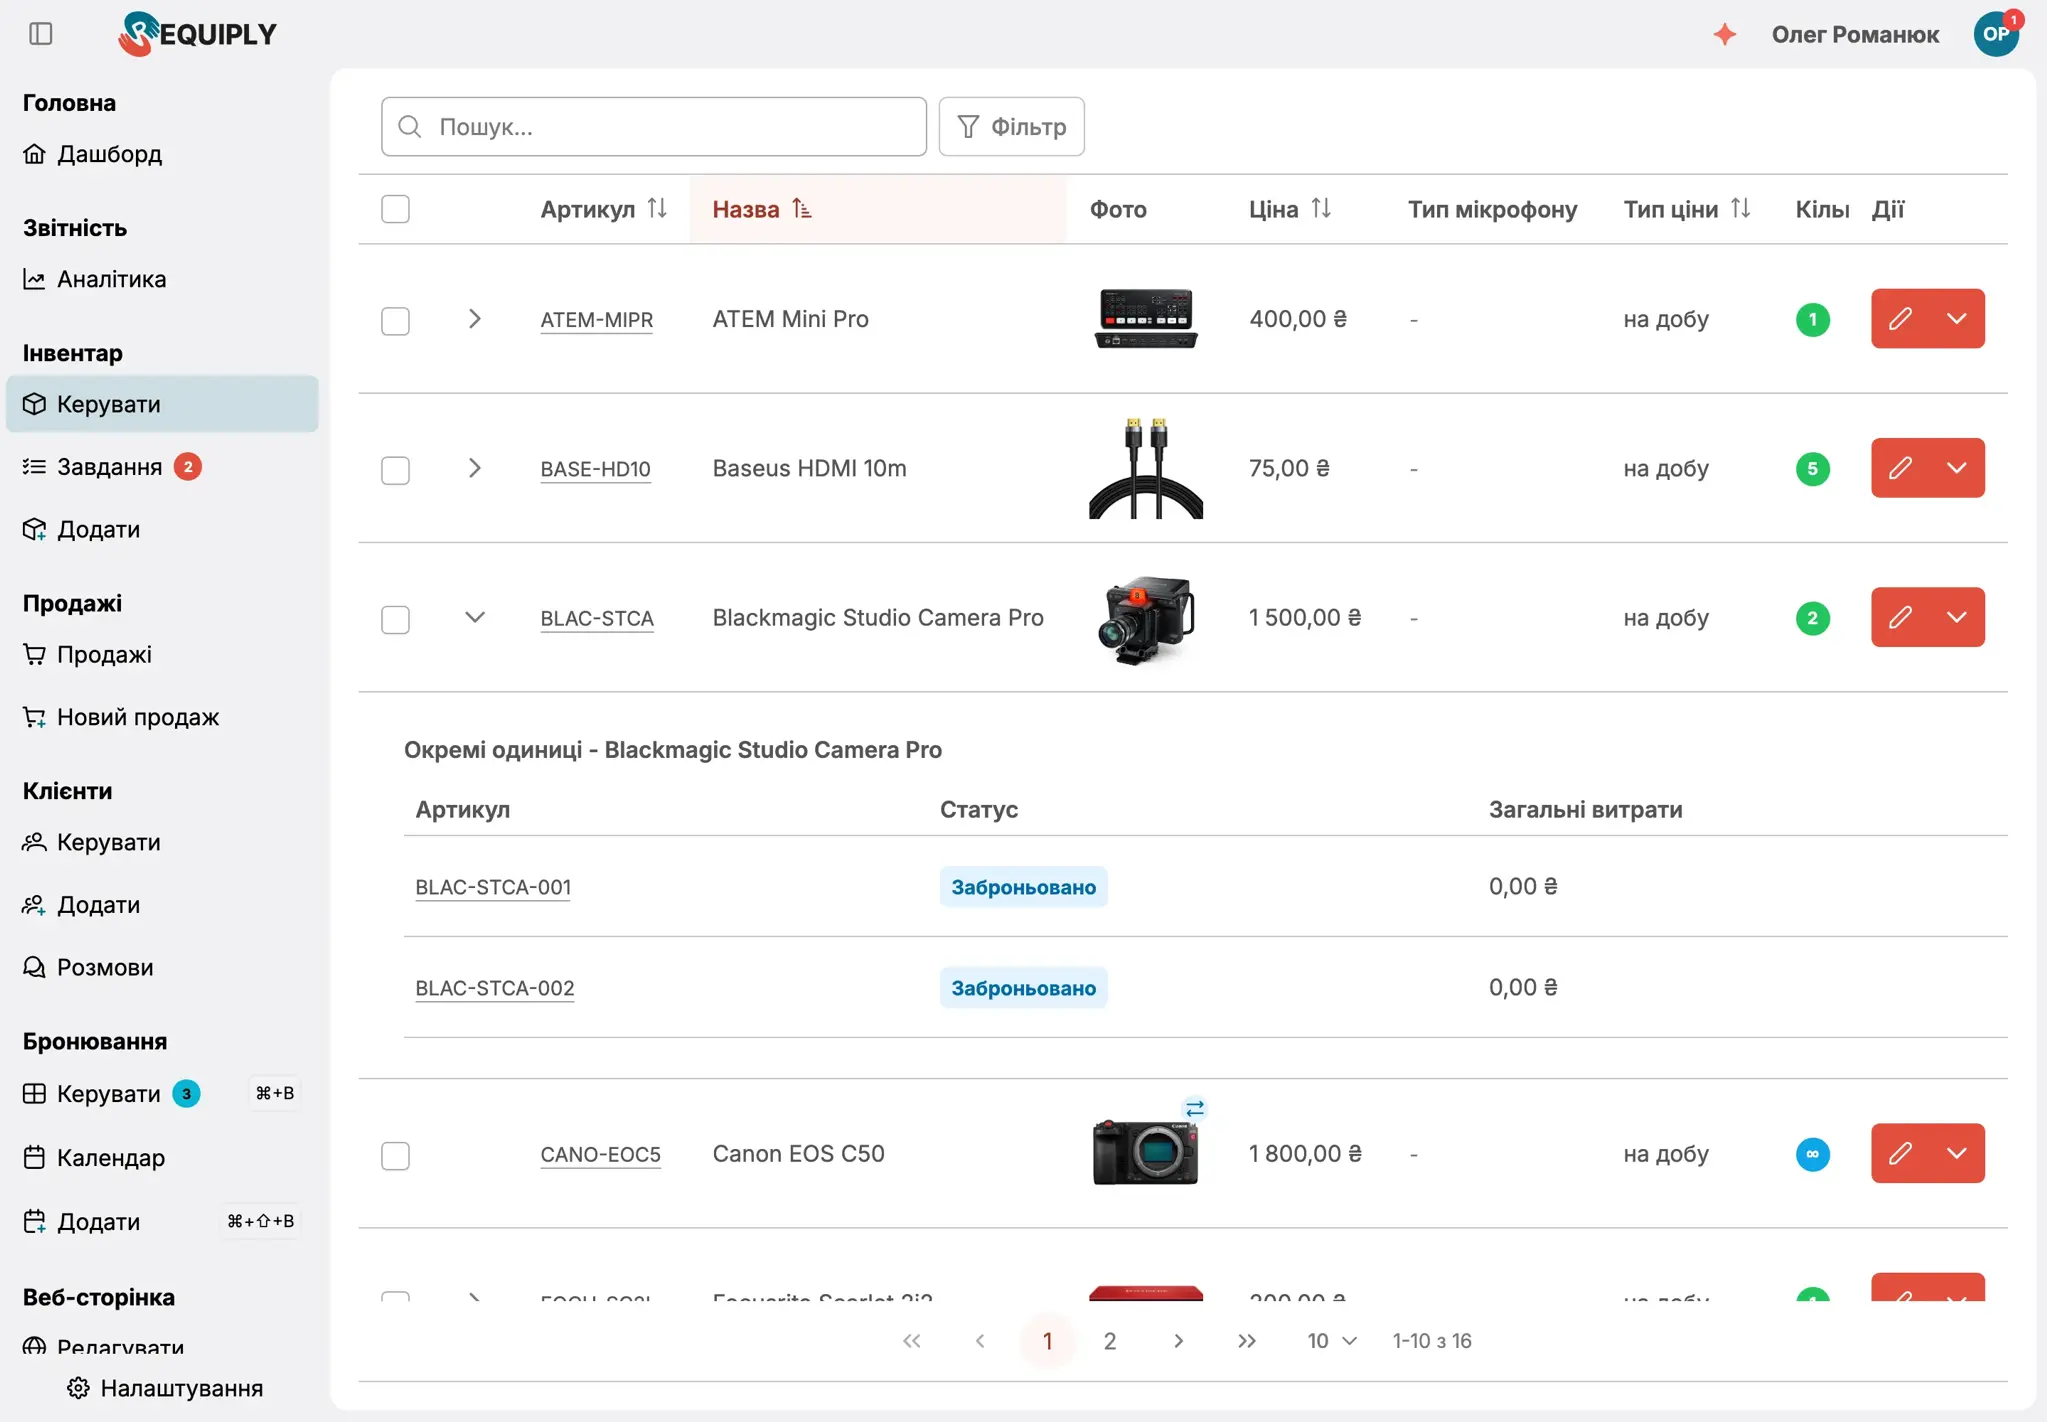Click the Пошук search field
Screen dimensions: 2047x1422
[654, 127]
